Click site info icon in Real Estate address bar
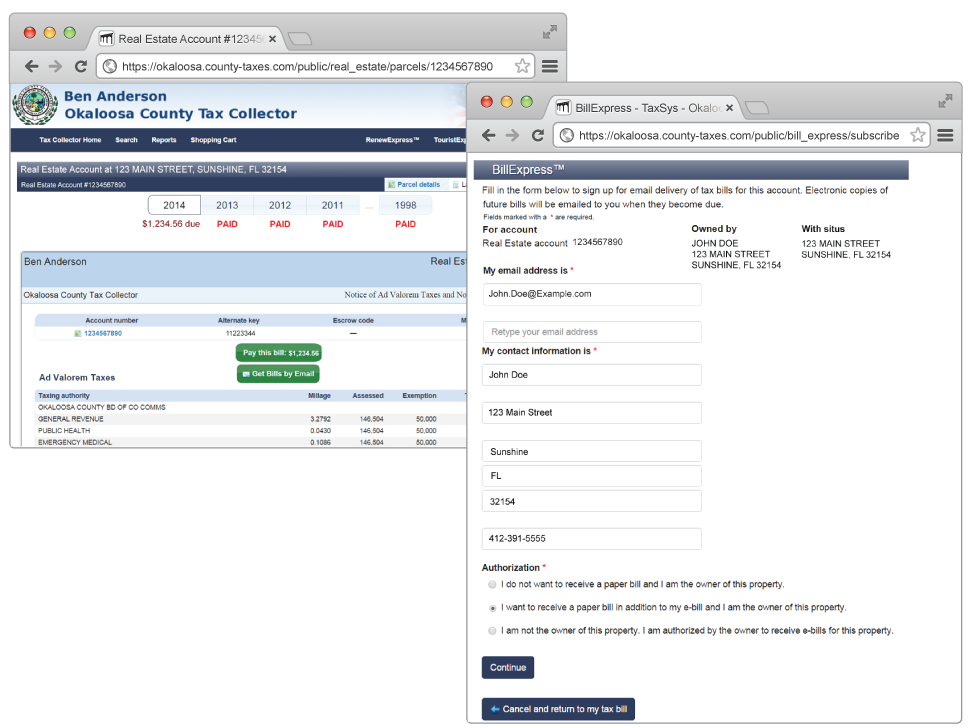 [x=109, y=66]
